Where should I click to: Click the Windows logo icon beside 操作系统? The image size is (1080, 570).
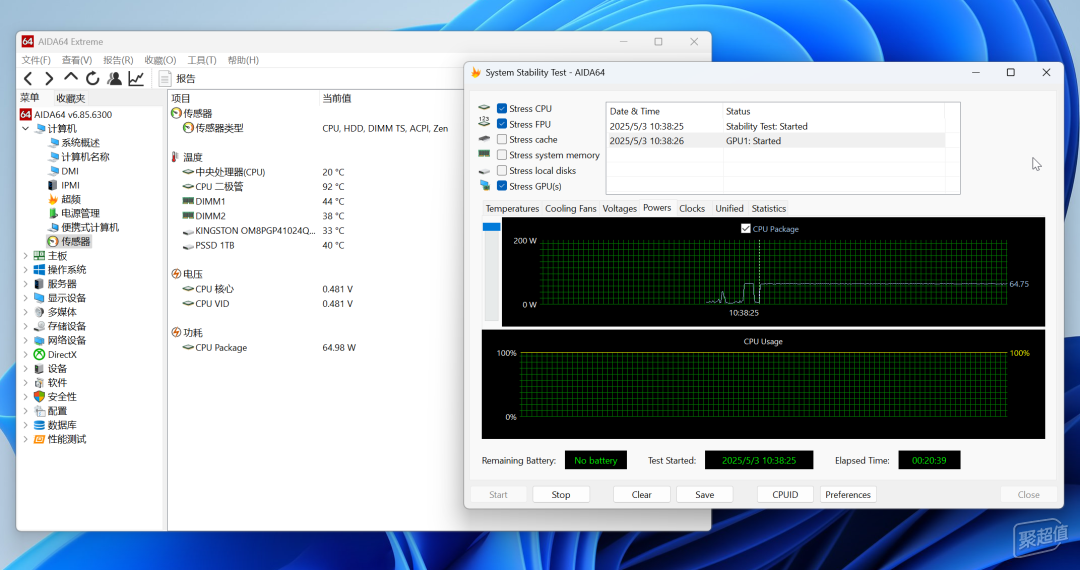39,270
